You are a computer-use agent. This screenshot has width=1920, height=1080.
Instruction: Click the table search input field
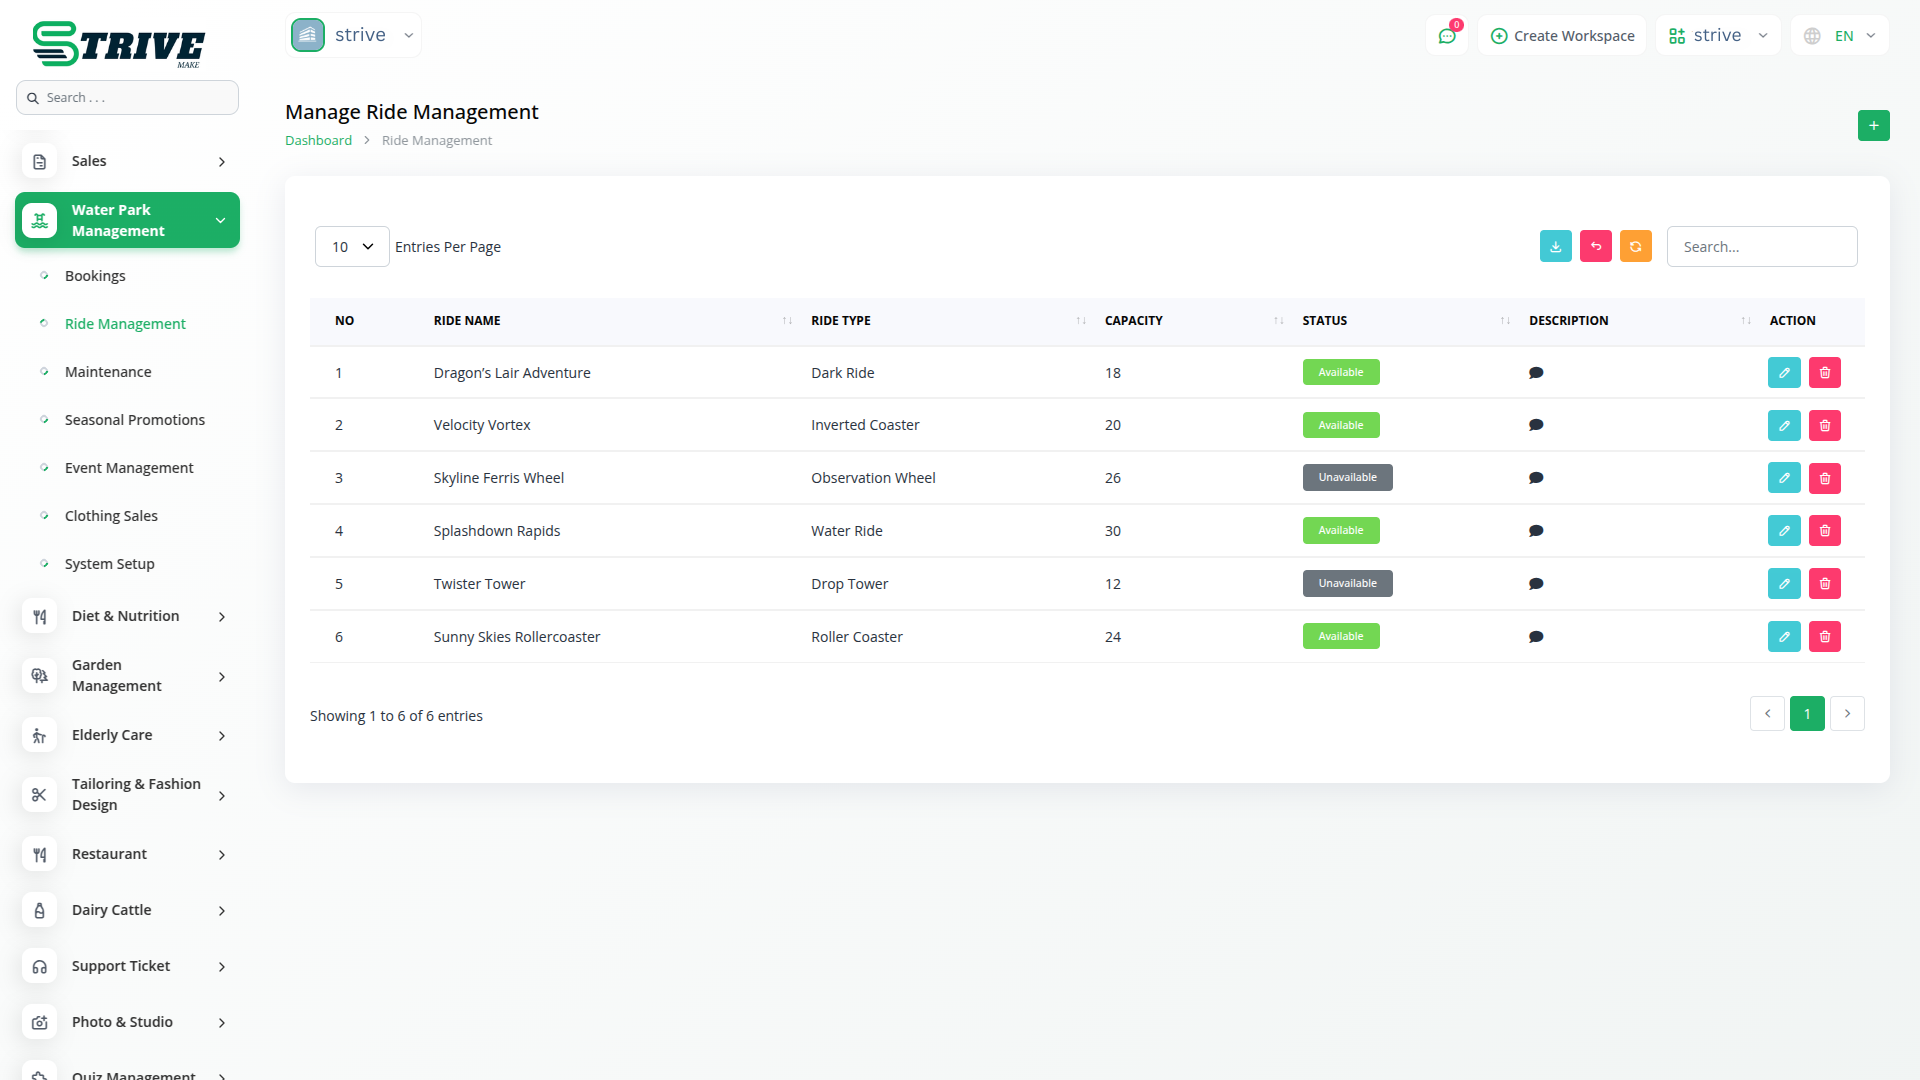click(x=1761, y=247)
